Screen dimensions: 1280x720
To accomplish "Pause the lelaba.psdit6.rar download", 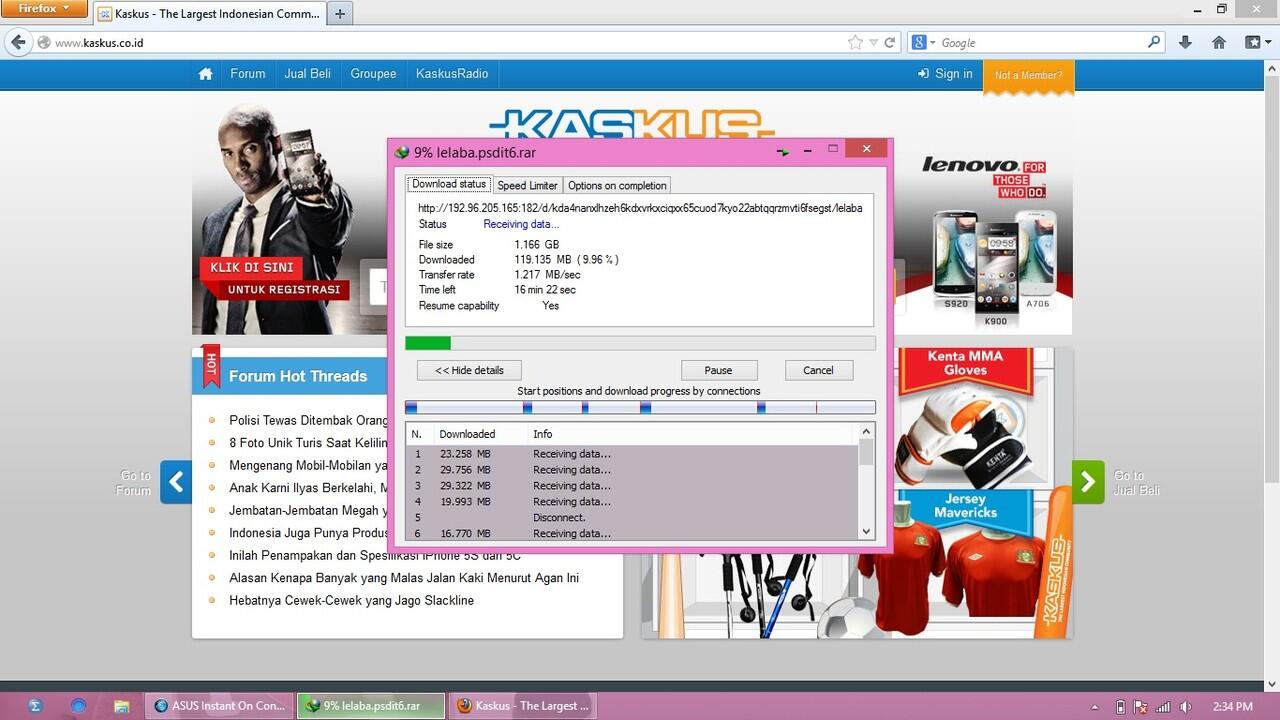I will [718, 370].
